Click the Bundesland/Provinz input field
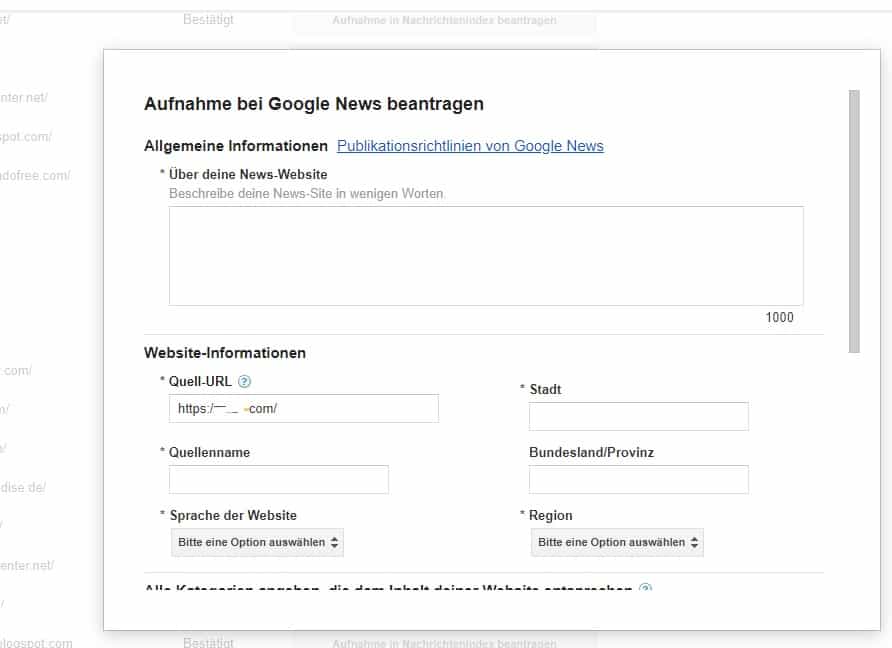Viewport: 892px width, 648px height. (x=638, y=480)
